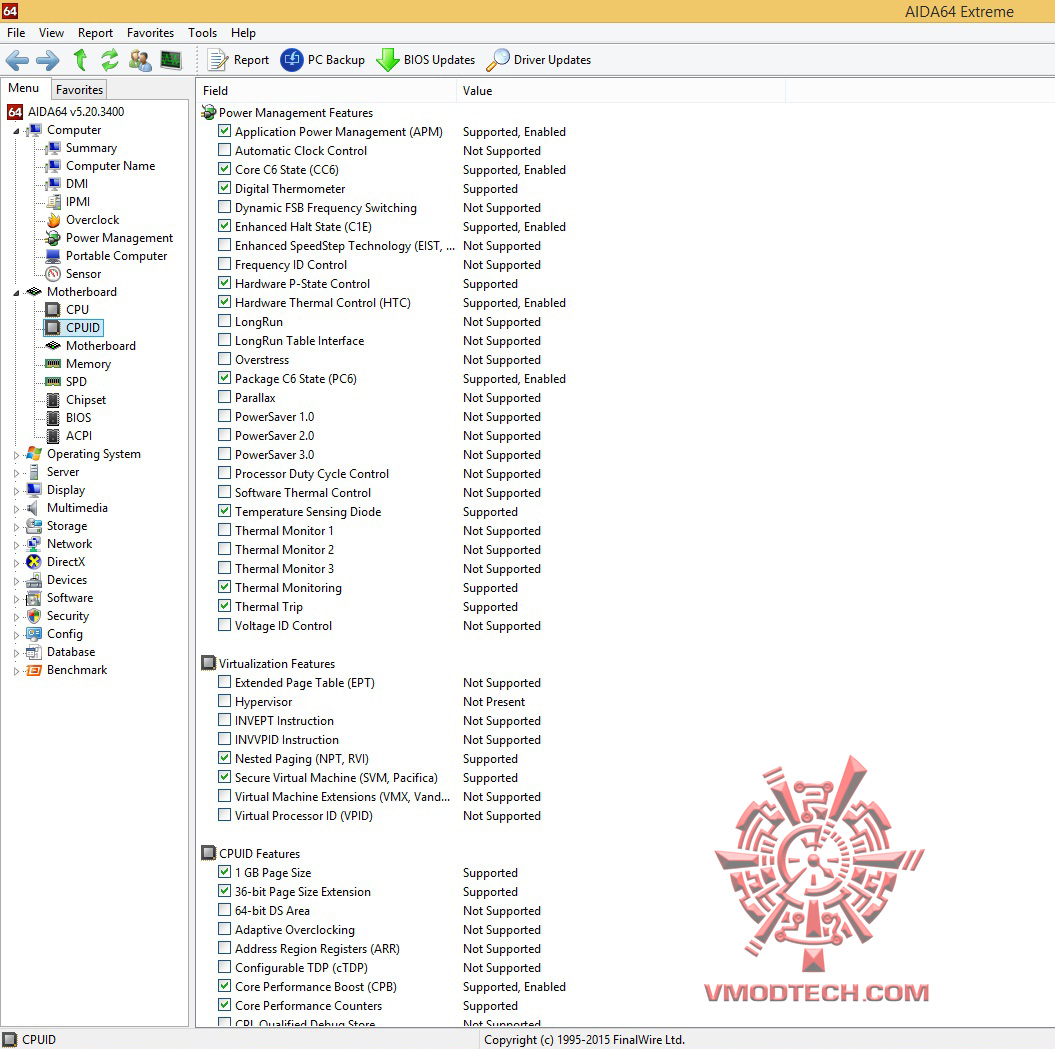Viewport: 1055px width, 1049px height.
Task: Select the DMI tree icon
Action: [x=53, y=184]
